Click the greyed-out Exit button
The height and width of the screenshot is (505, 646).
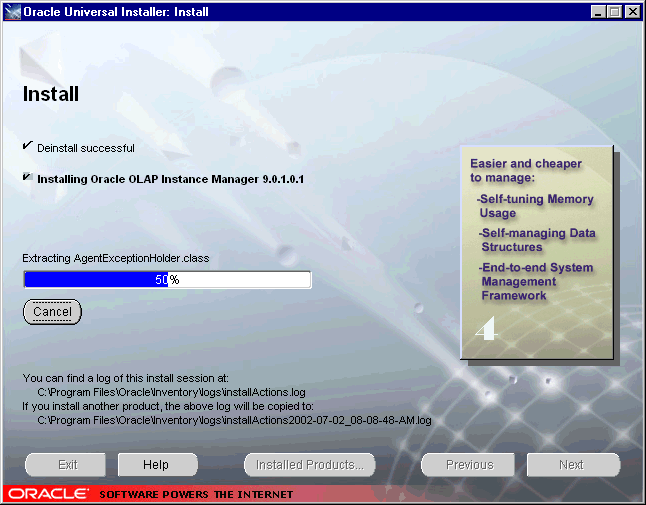(65, 465)
